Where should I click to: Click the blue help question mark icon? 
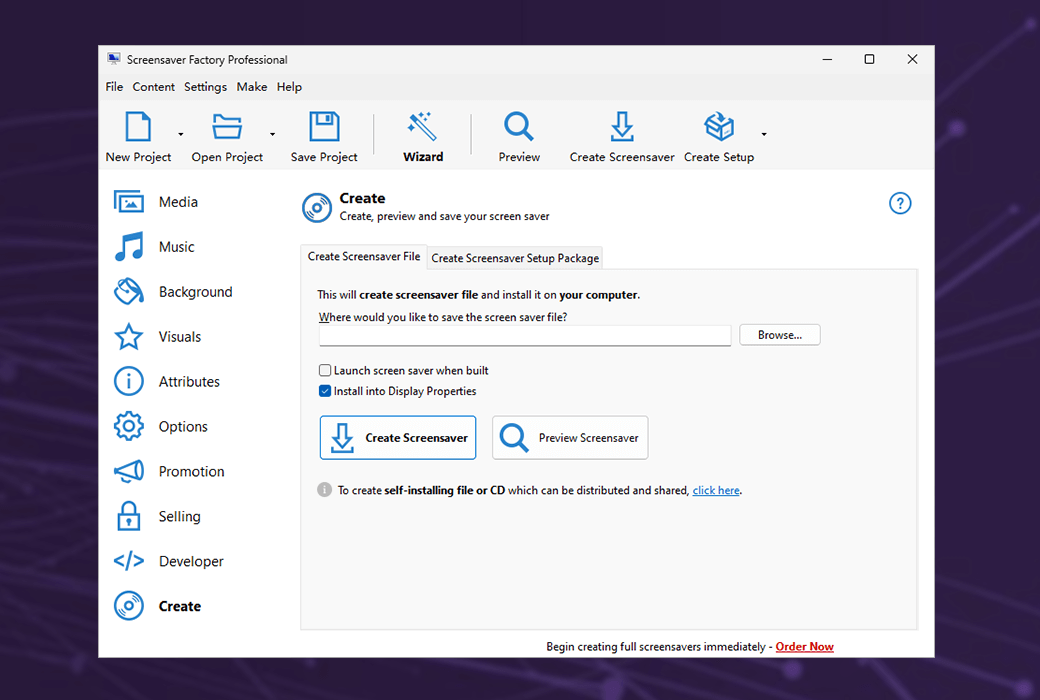coord(900,203)
